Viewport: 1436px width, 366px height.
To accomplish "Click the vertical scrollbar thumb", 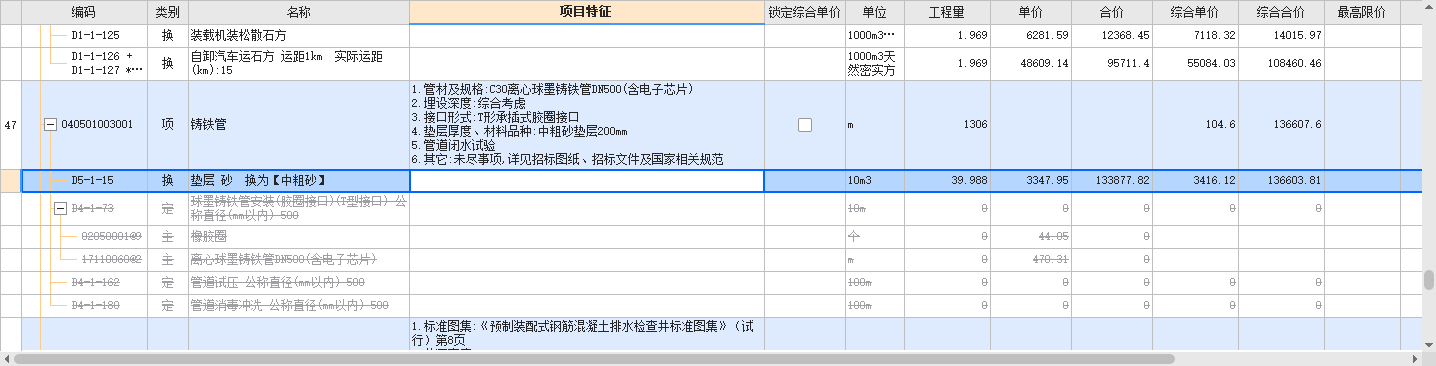I will [x=1428, y=279].
